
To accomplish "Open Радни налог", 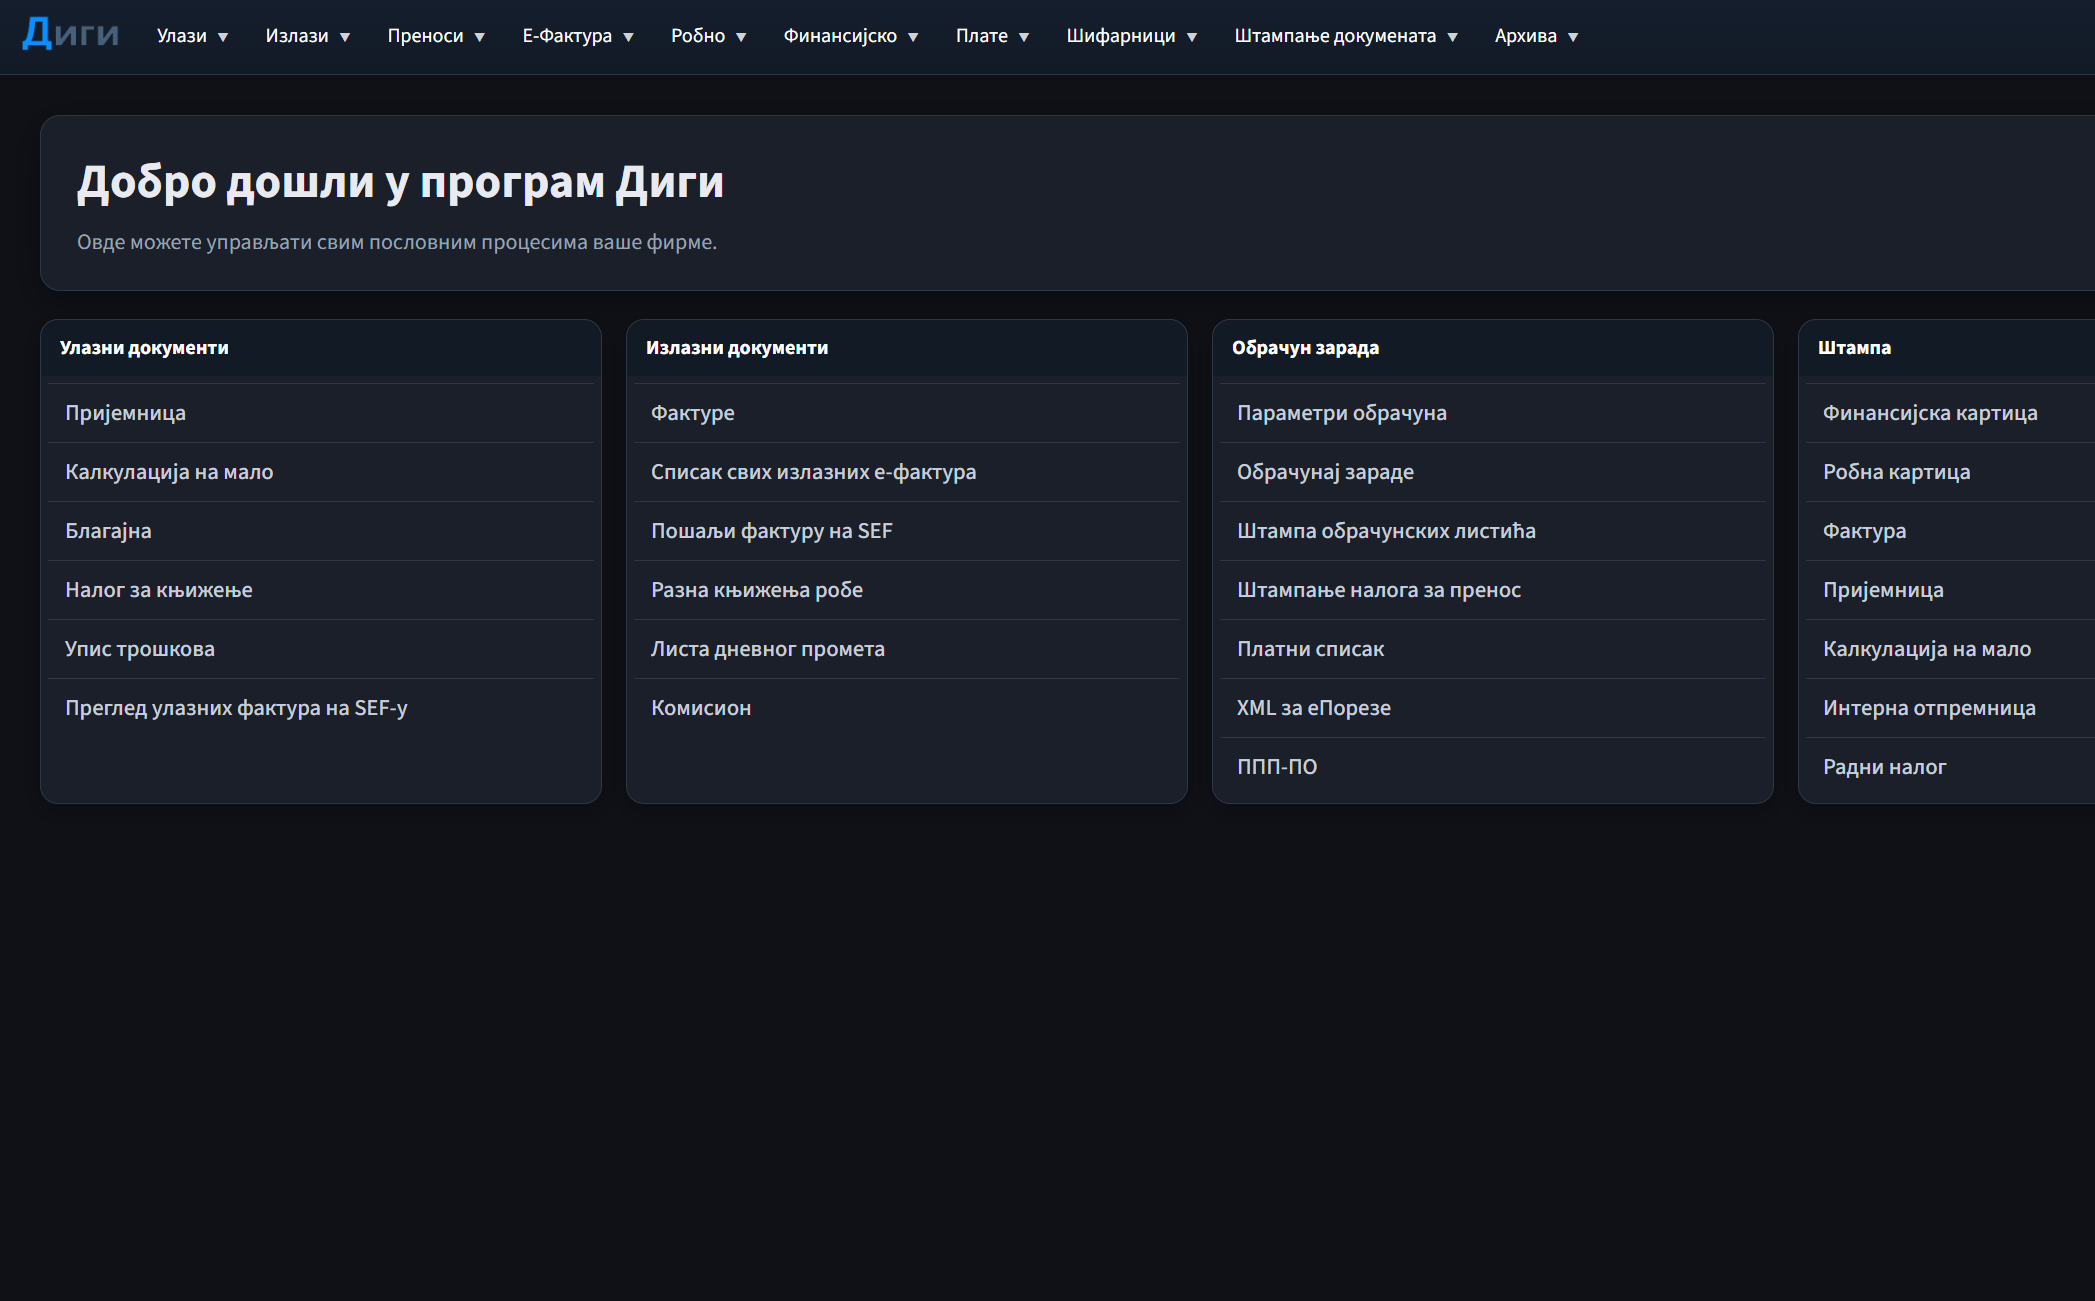I will tap(1950, 767).
